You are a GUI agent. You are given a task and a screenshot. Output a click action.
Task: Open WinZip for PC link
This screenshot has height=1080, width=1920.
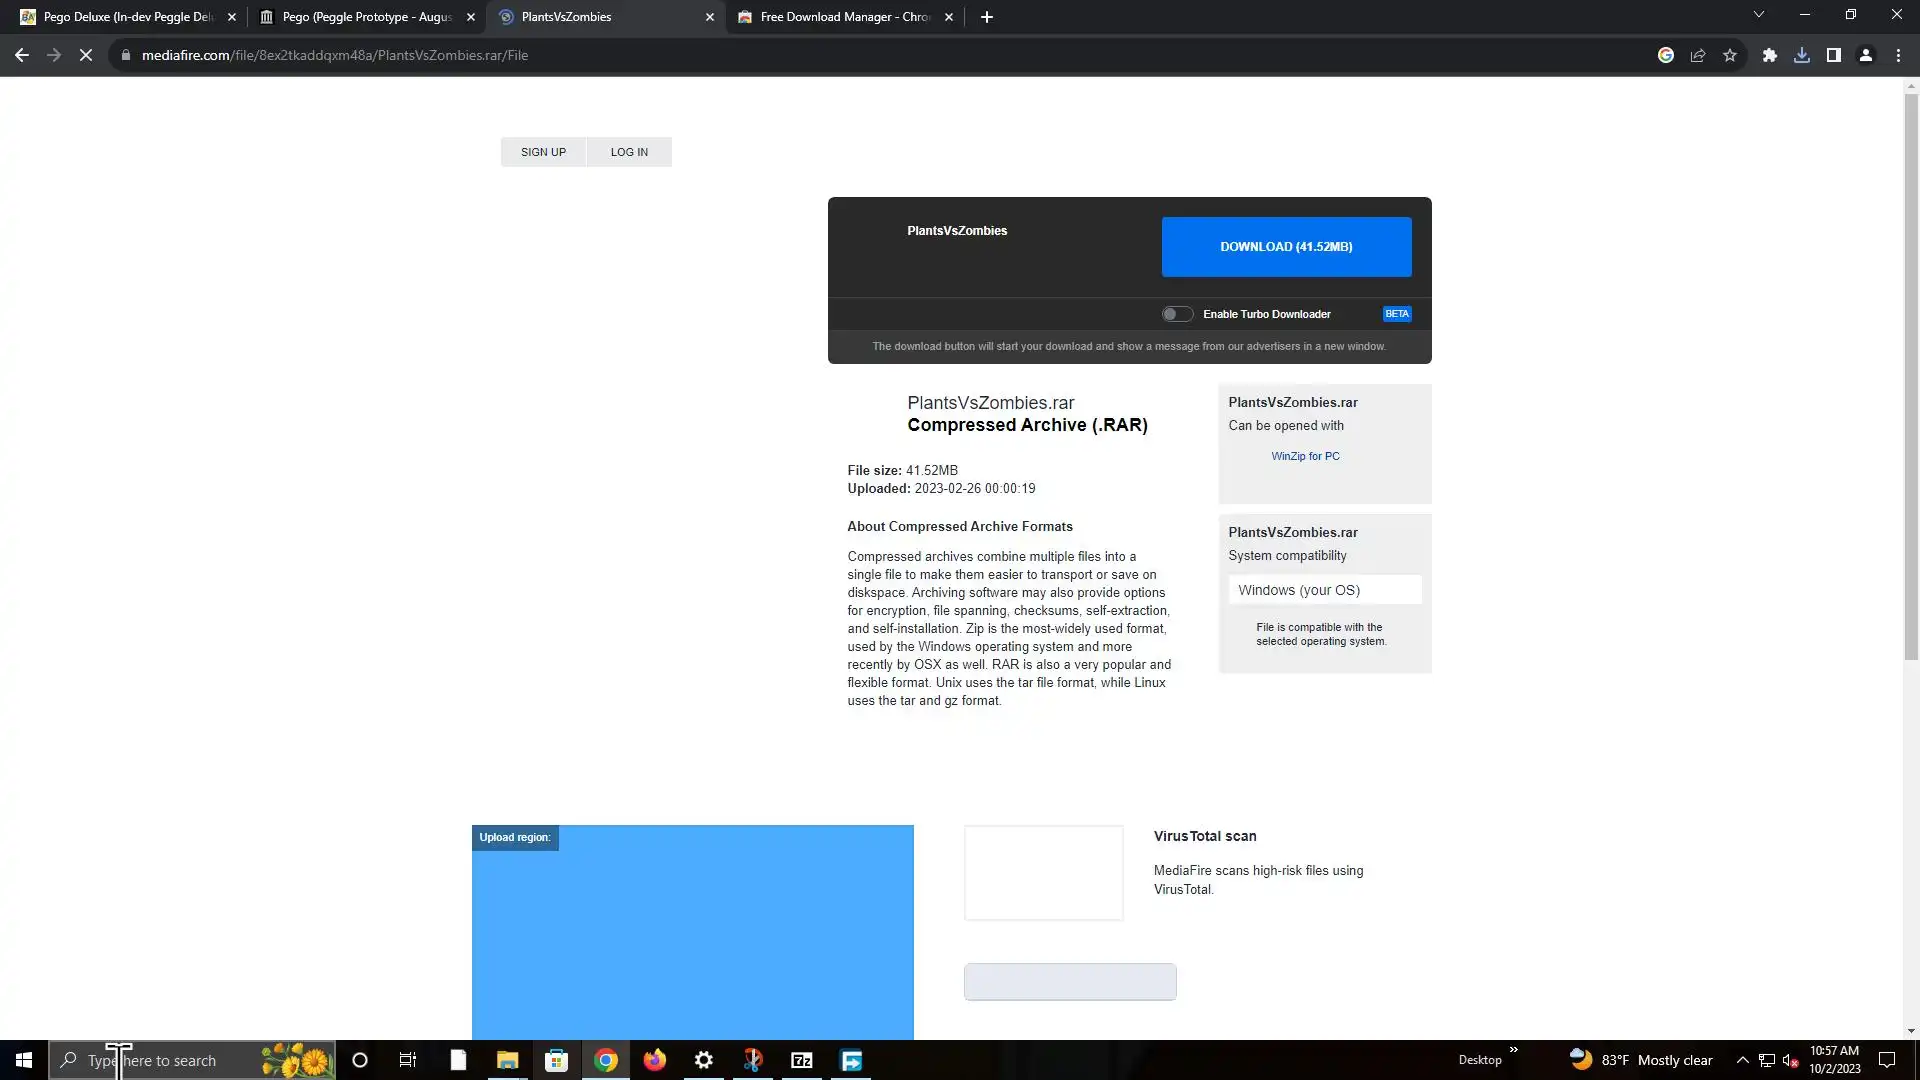1305,456
